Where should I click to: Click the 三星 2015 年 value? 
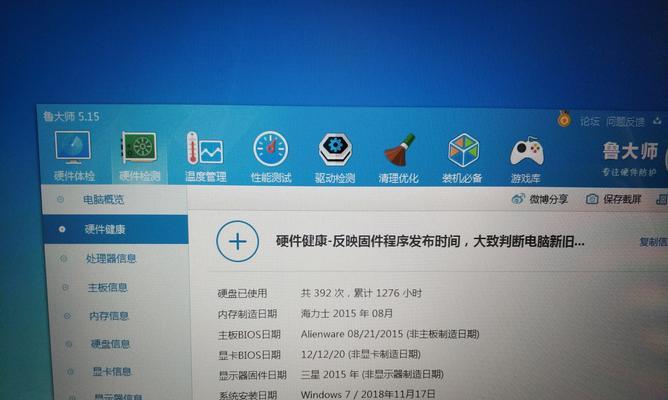coord(372,374)
